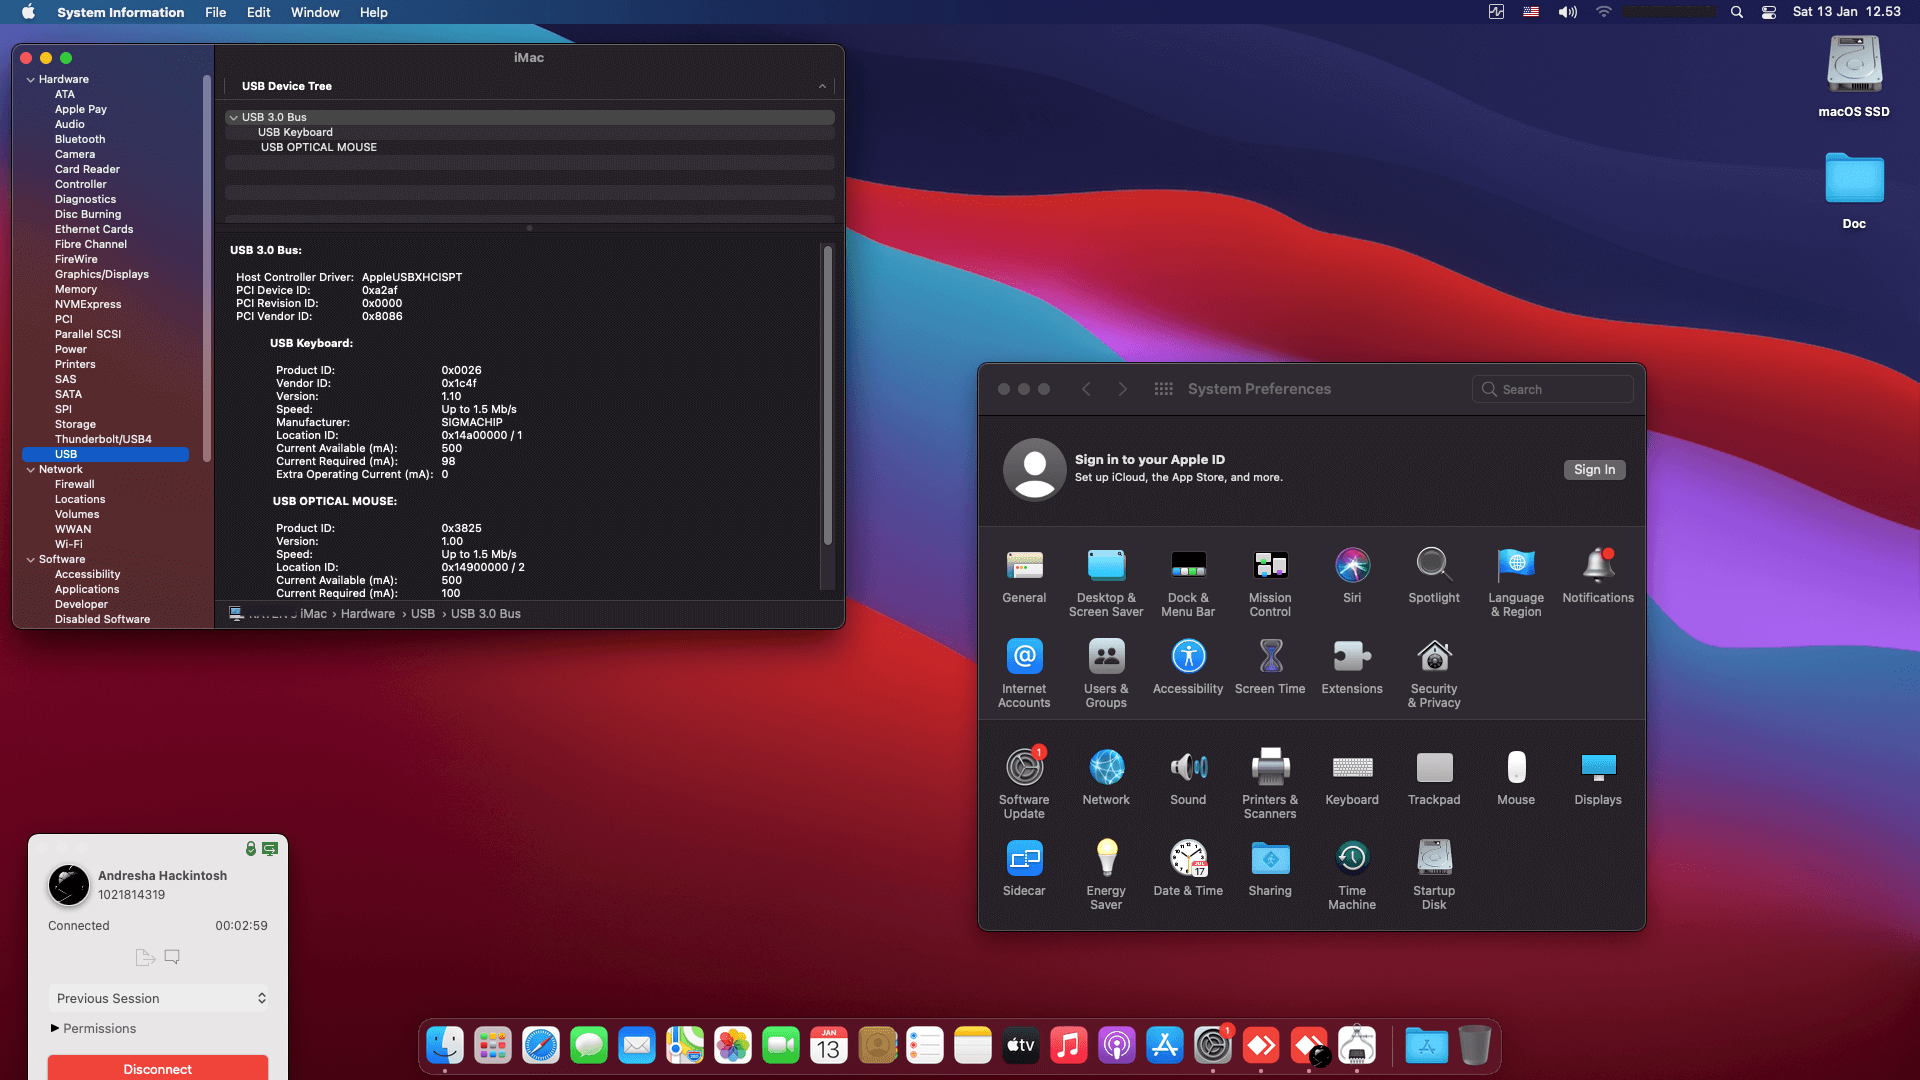Open the Doc folder on desktop
The image size is (1920, 1080).
pos(1854,190)
